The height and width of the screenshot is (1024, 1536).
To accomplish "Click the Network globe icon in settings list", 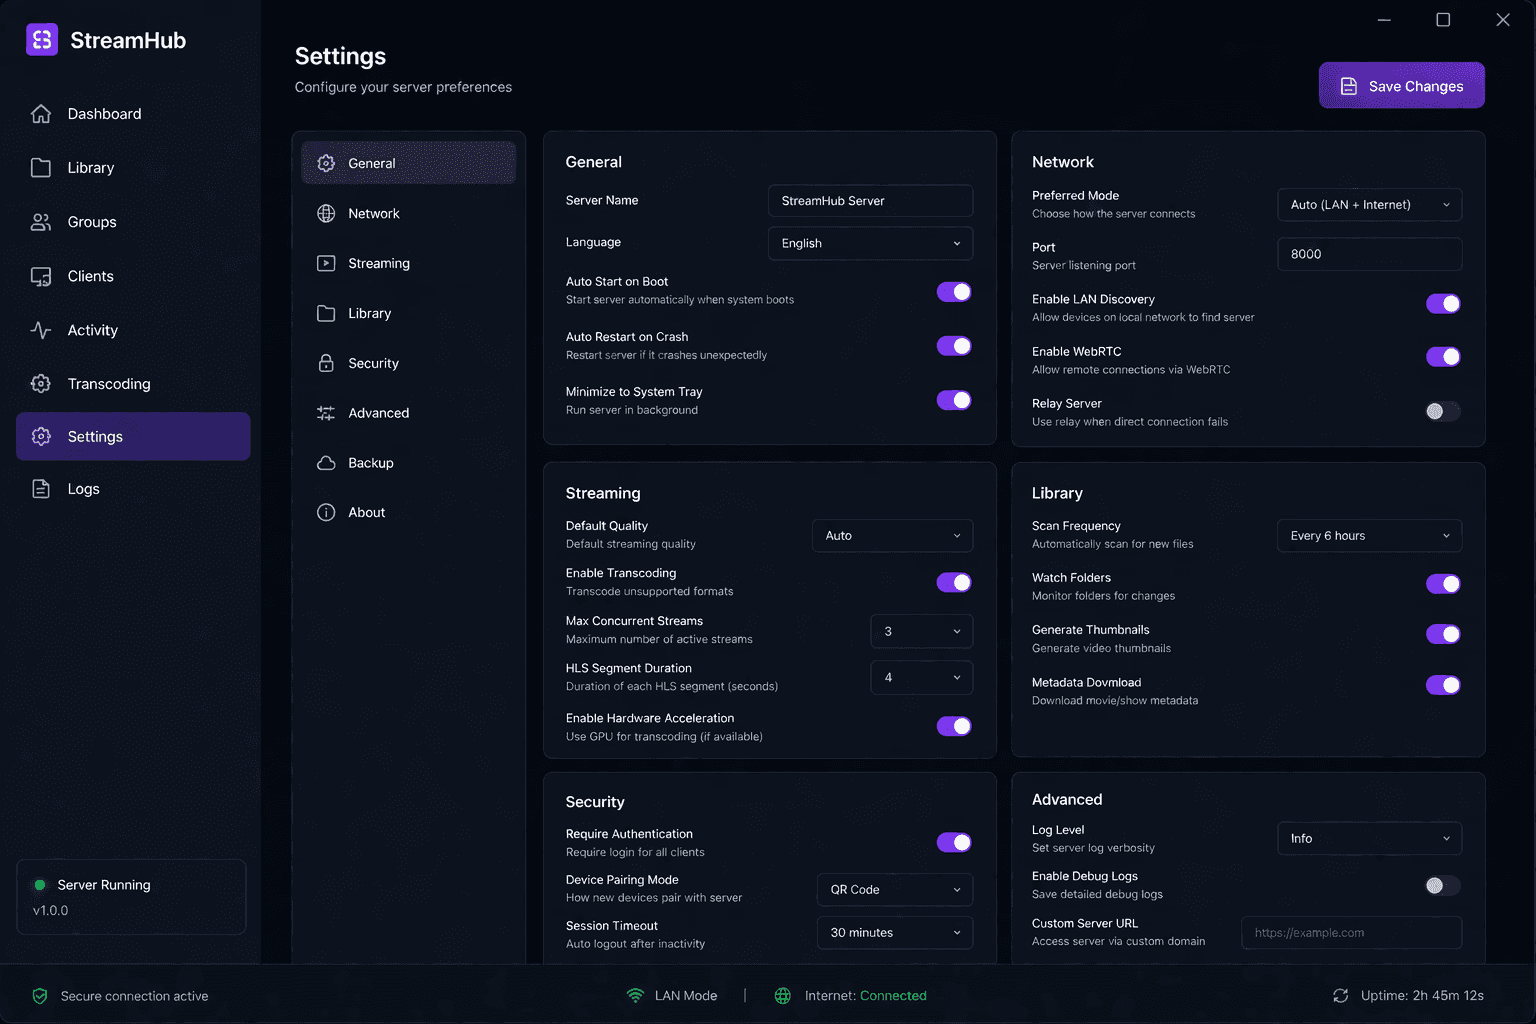I will tap(326, 213).
